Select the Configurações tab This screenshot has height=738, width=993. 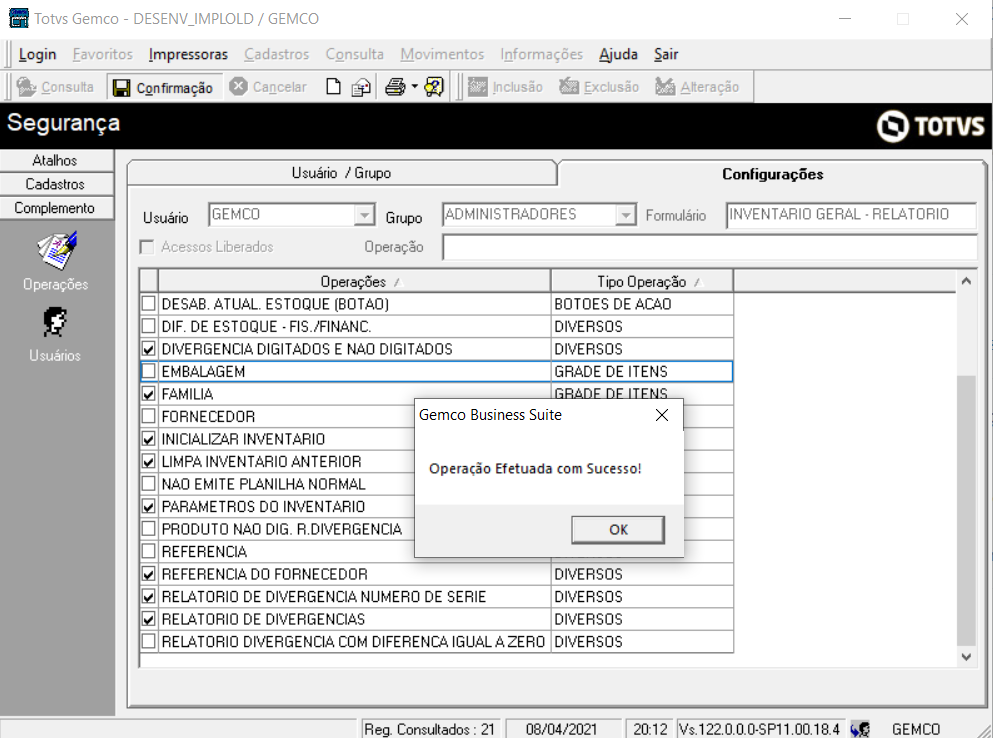coord(772,174)
